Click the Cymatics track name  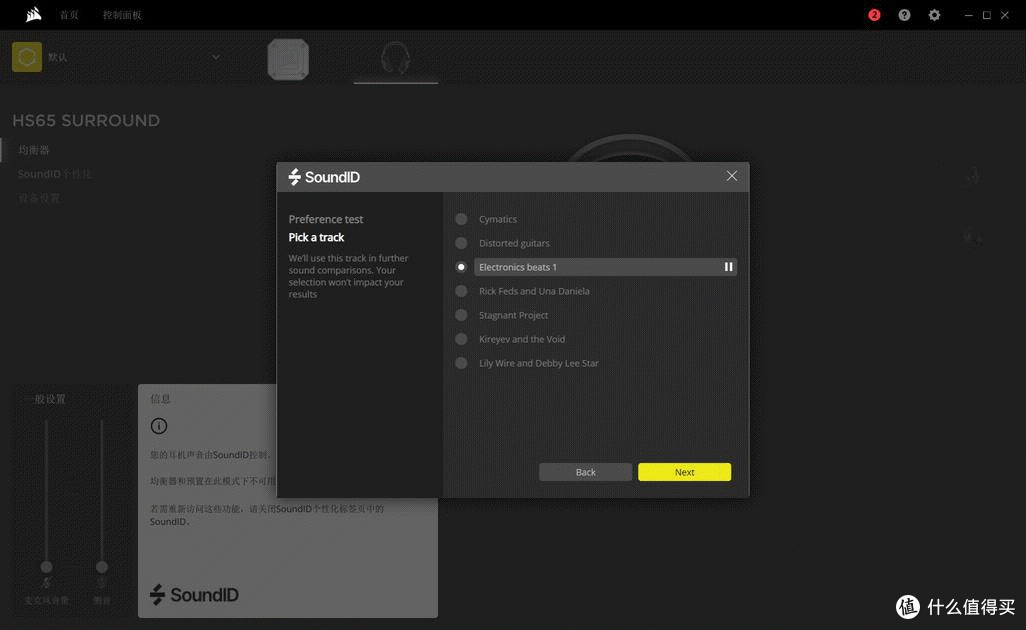click(497, 219)
